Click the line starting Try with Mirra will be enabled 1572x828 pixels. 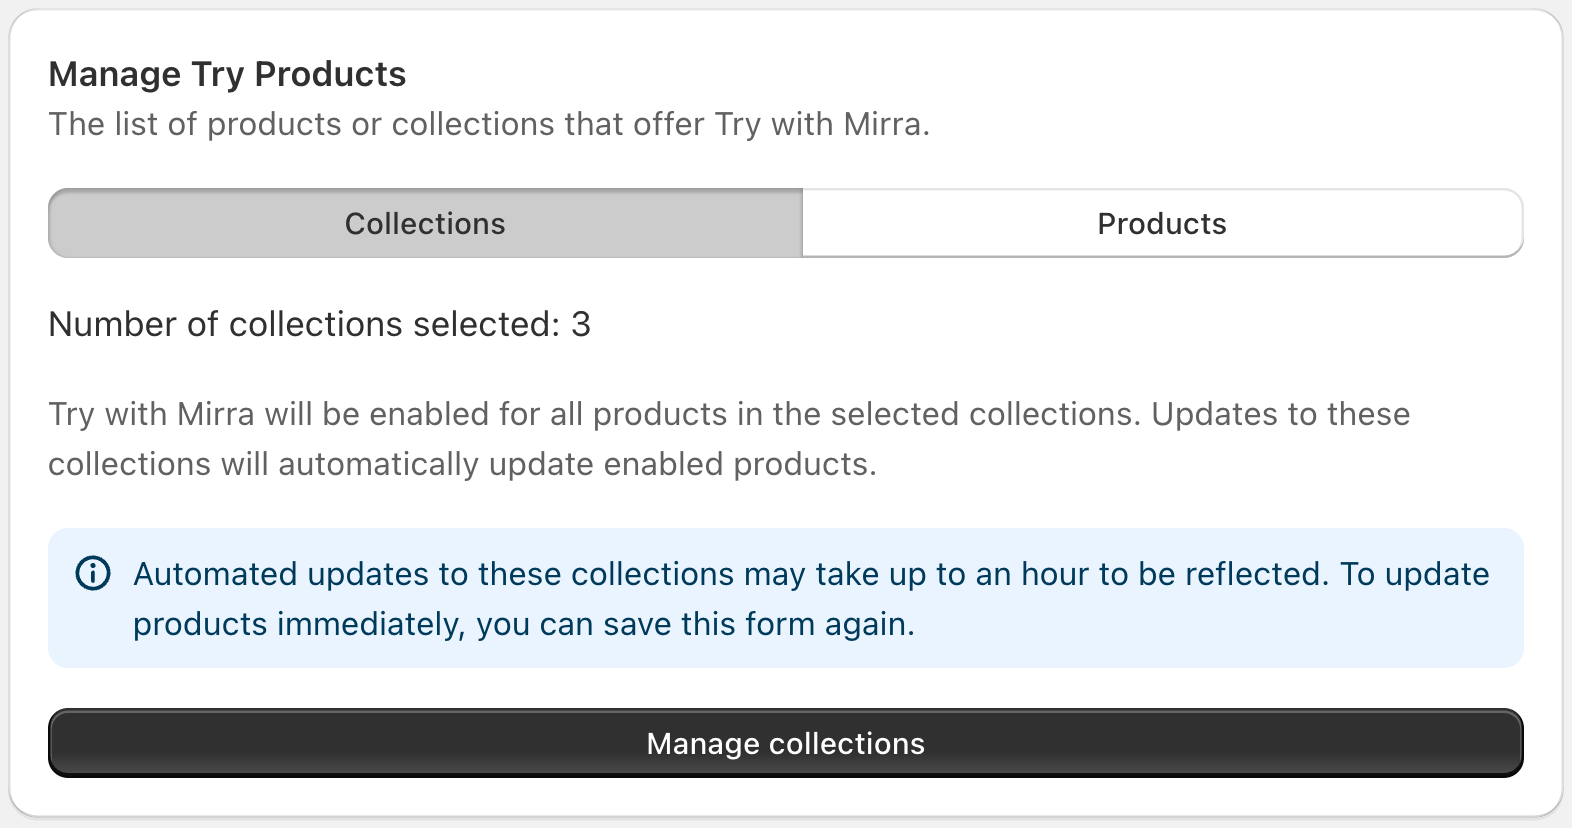click(729, 414)
